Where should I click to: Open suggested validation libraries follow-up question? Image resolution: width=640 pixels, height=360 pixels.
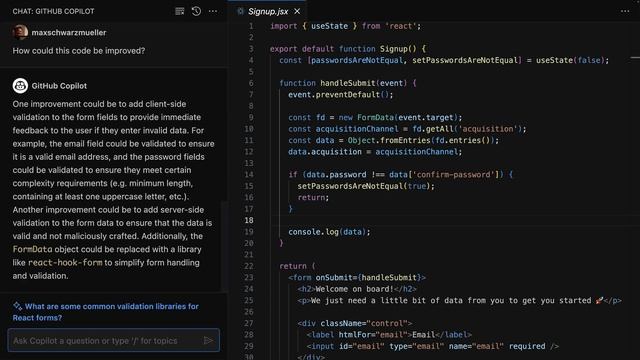tap(106, 312)
